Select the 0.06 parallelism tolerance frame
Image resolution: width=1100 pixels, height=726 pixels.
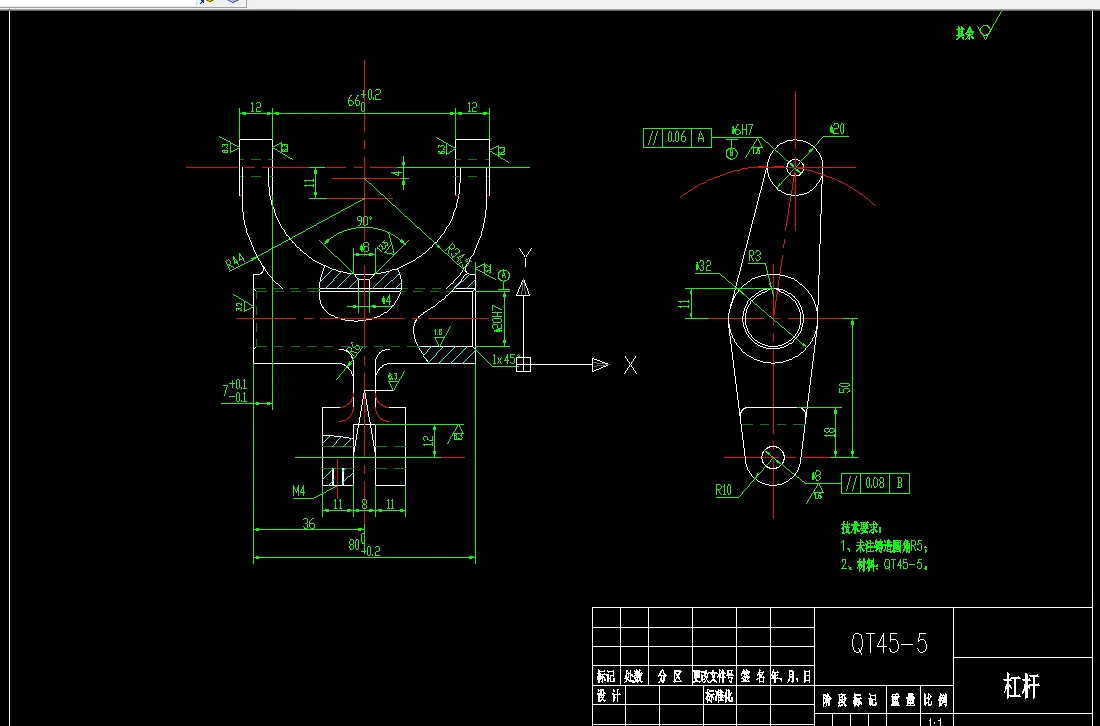[677, 137]
